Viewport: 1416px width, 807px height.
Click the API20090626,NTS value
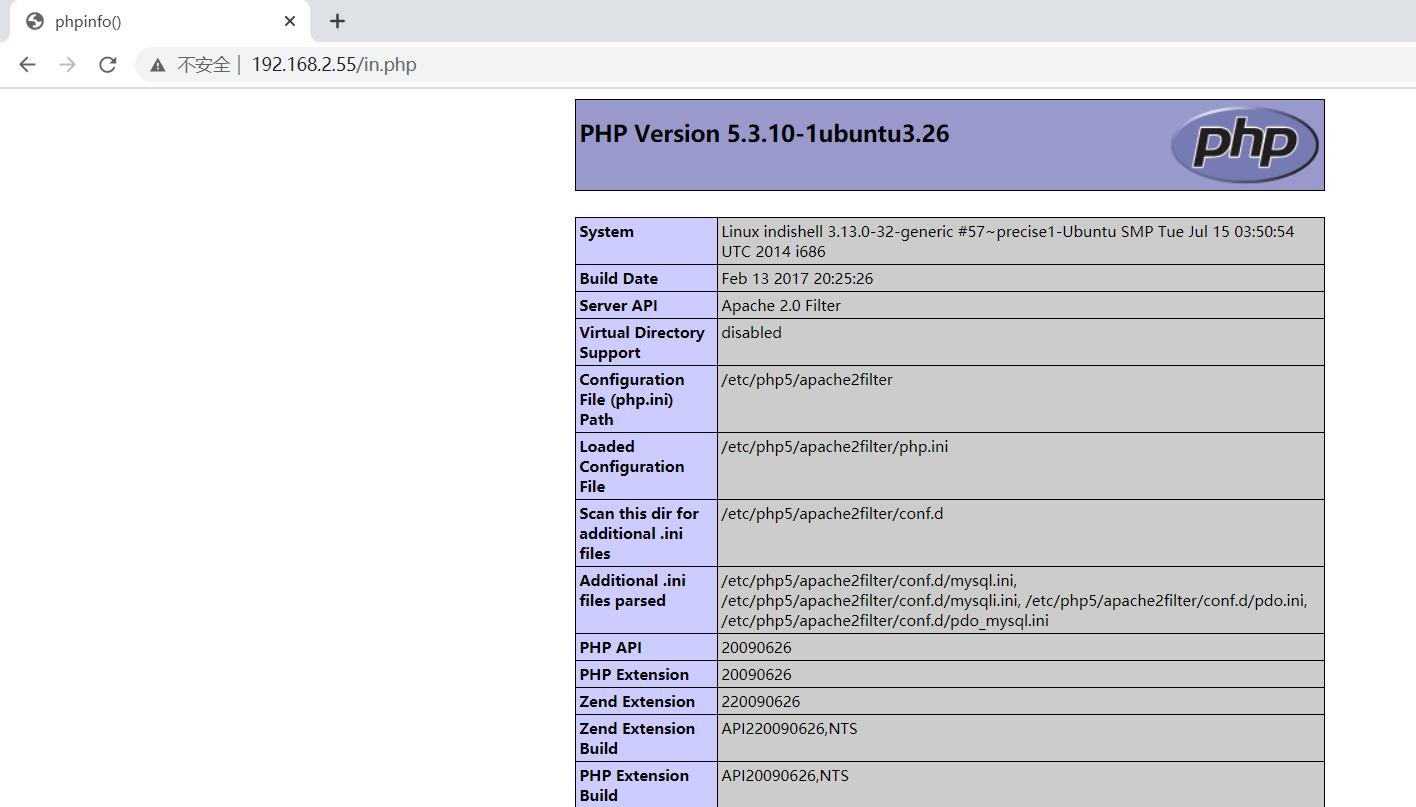[x=785, y=776]
